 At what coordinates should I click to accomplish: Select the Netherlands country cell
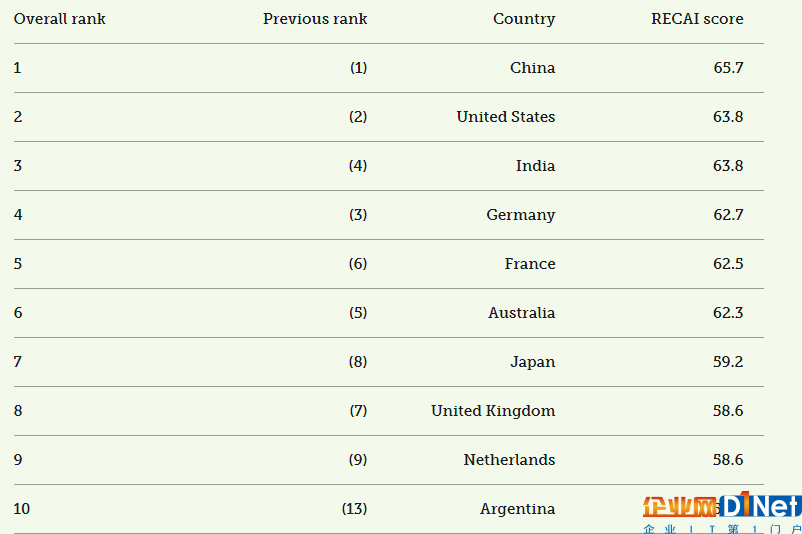click(x=509, y=460)
